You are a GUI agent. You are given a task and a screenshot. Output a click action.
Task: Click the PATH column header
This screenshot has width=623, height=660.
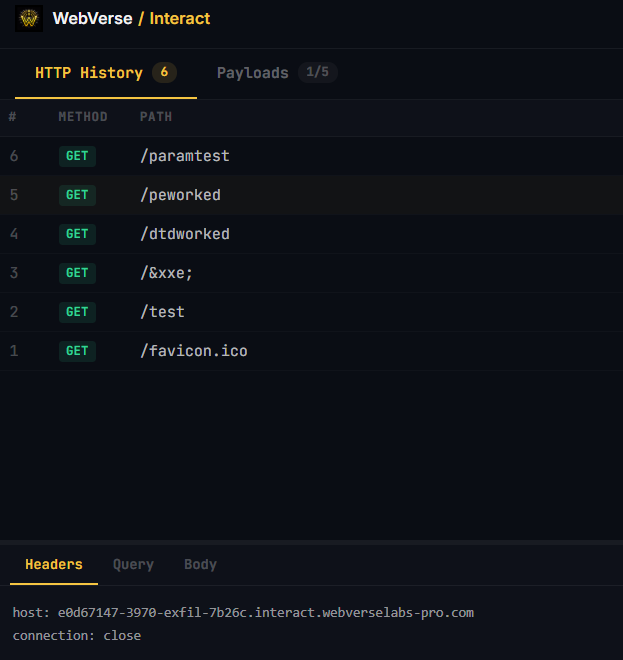[156, 117]
